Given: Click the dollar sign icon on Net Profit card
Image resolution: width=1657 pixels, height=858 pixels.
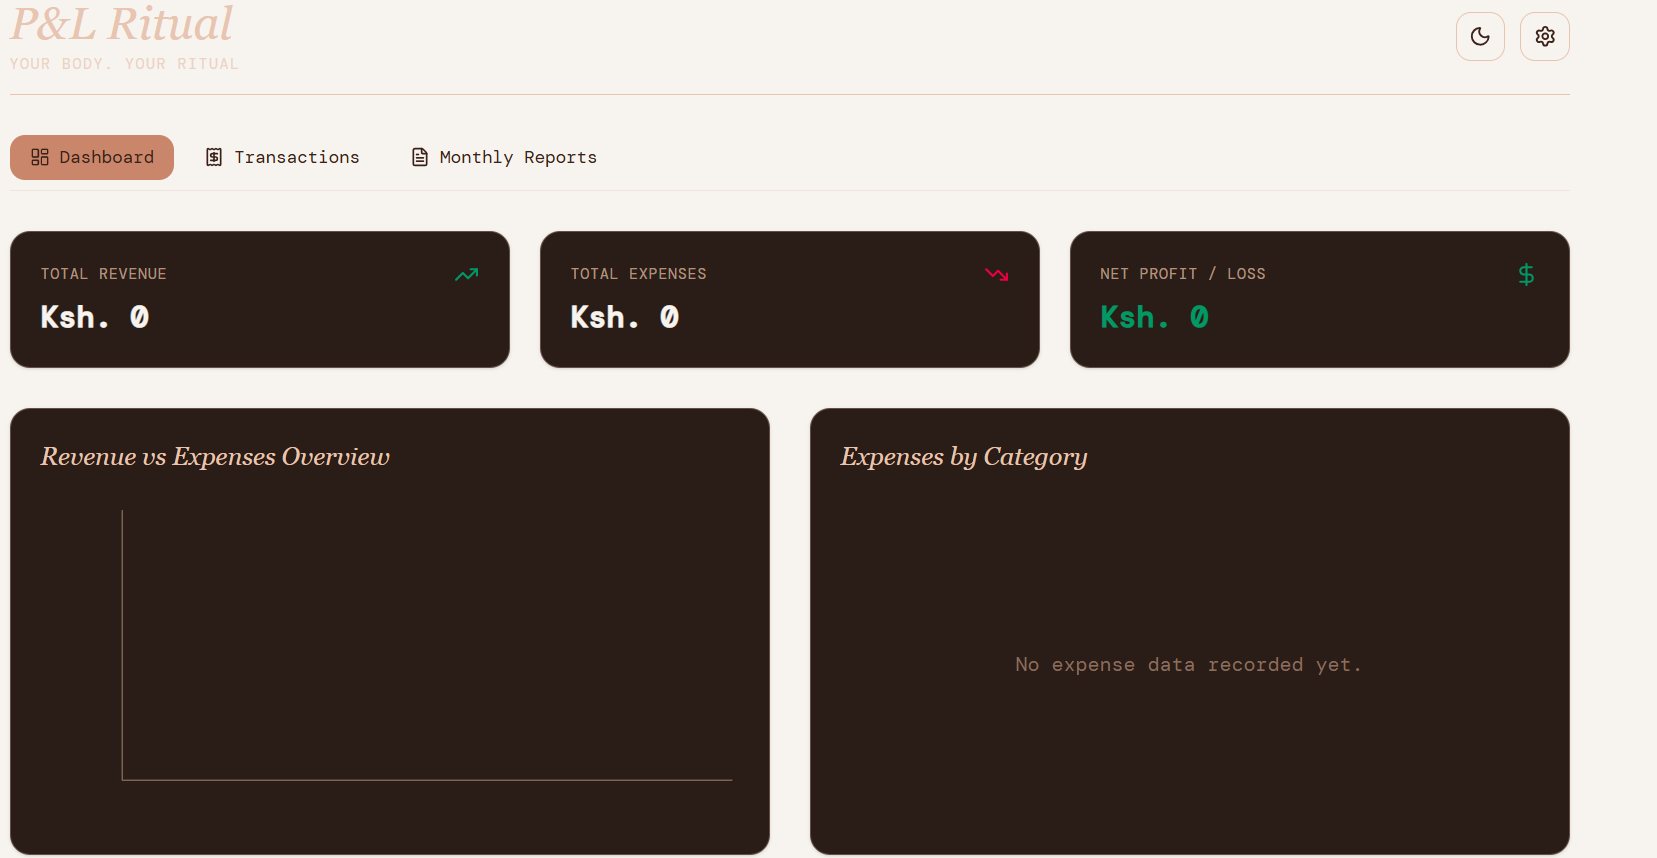Looking at the screenshot, I should (1526, 274).
